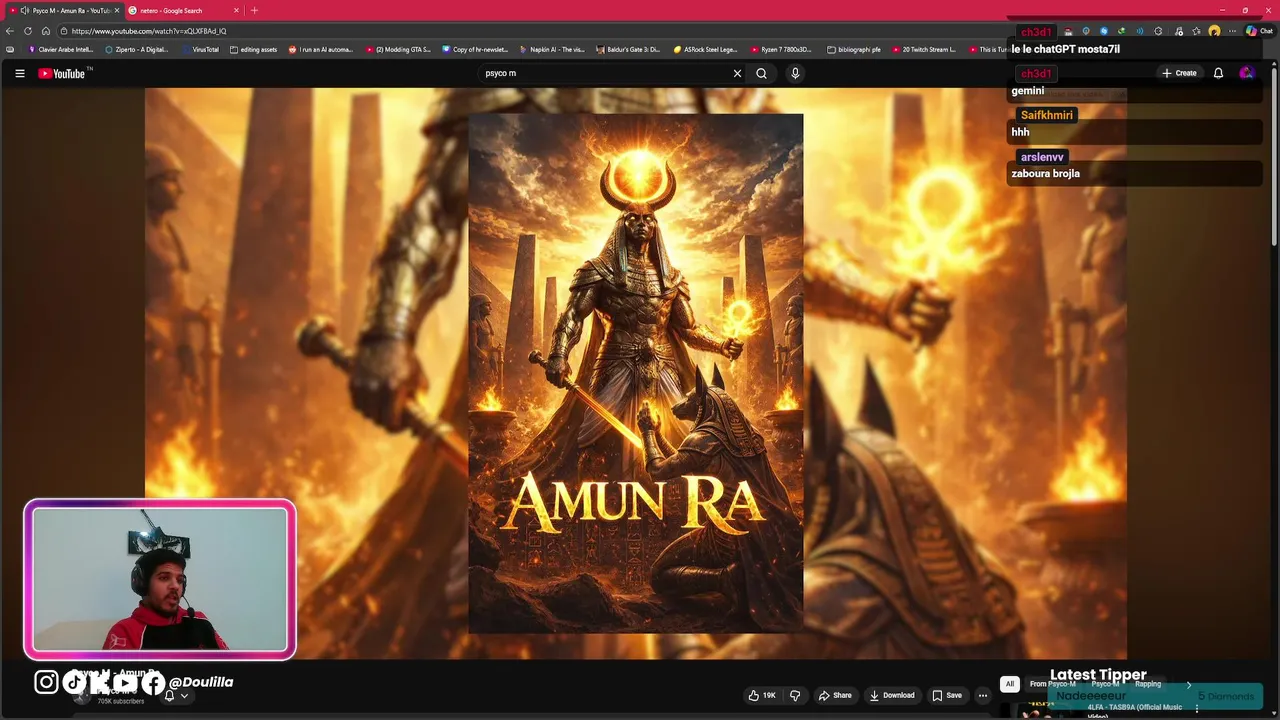Open Copilot Chat in browser toolbar

coord(1259,31)
